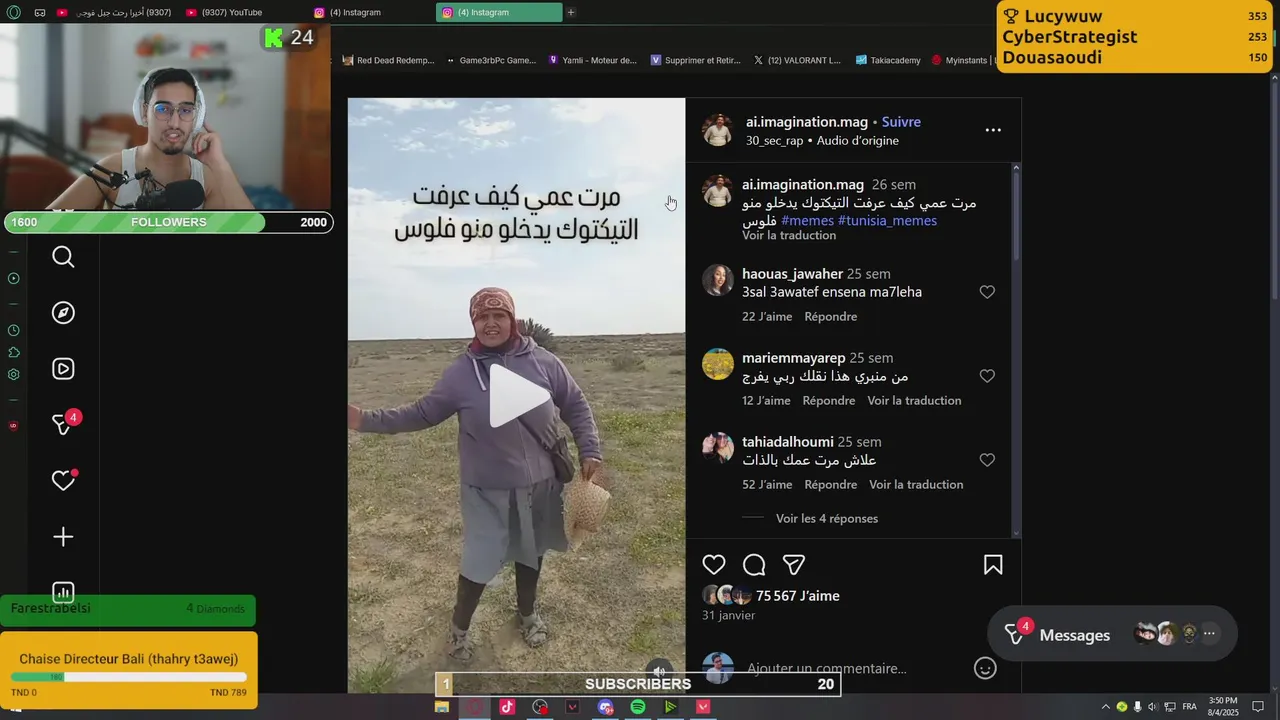The image size is (1280, 720).
Task: Open the Red Dead Redemp... bookmark
Action: click(x=388, y=60)
